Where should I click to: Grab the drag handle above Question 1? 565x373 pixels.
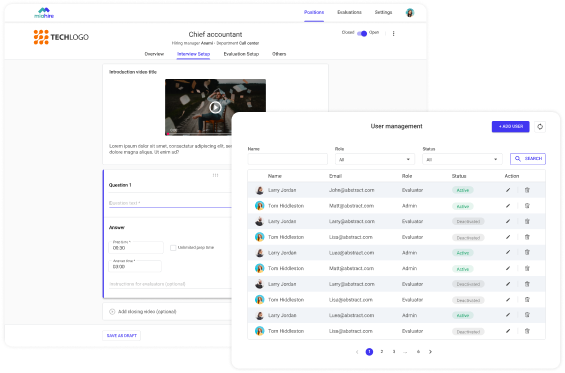[x=215, y=176]
